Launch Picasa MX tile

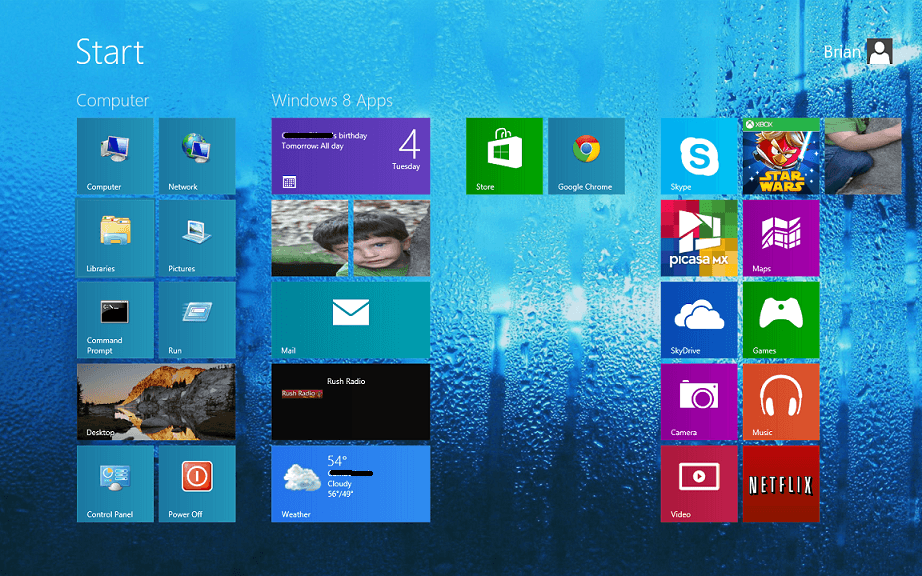point(698,238)
